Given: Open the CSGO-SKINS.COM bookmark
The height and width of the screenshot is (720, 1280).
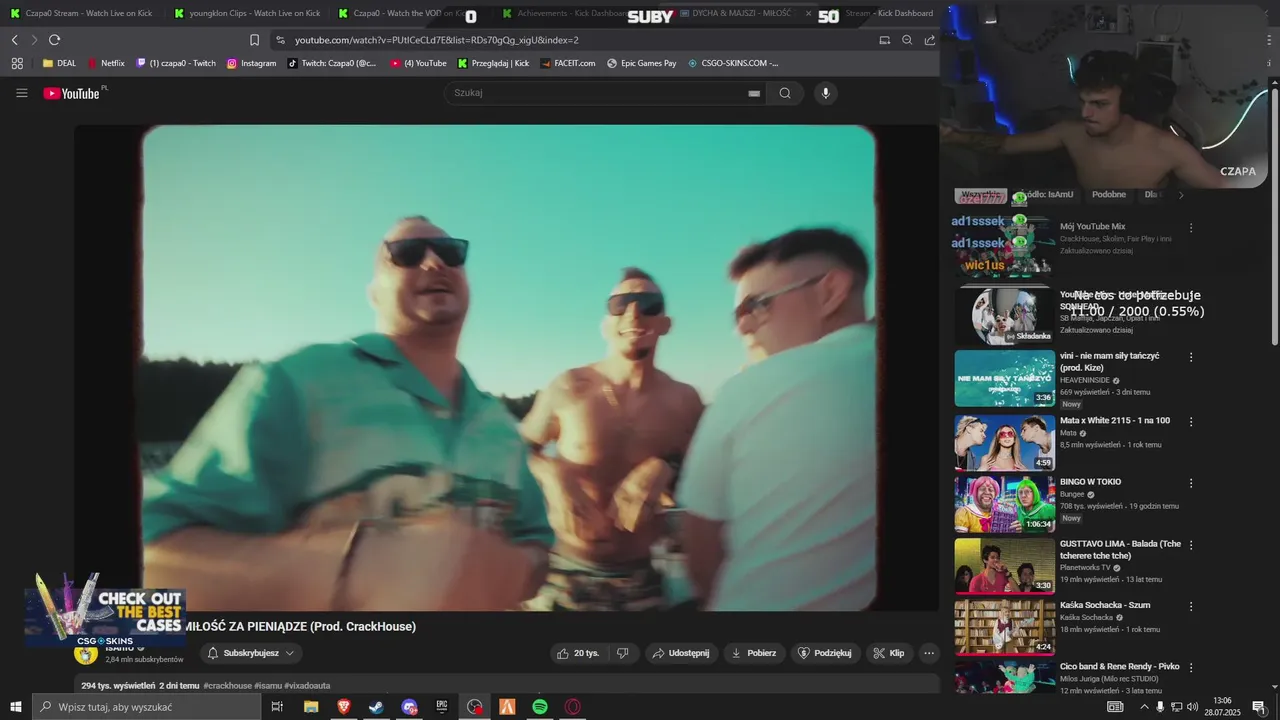Looking at the screenshot, I should [733, 63].
